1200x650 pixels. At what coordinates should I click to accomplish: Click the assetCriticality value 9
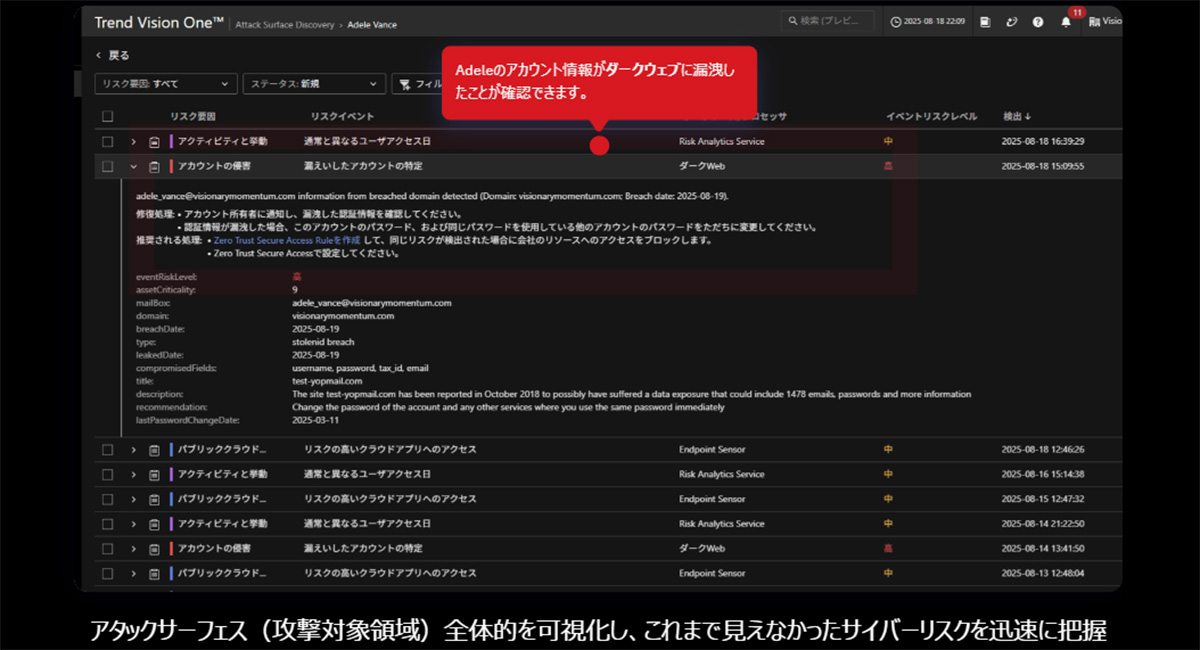click(x=295, y=289)
